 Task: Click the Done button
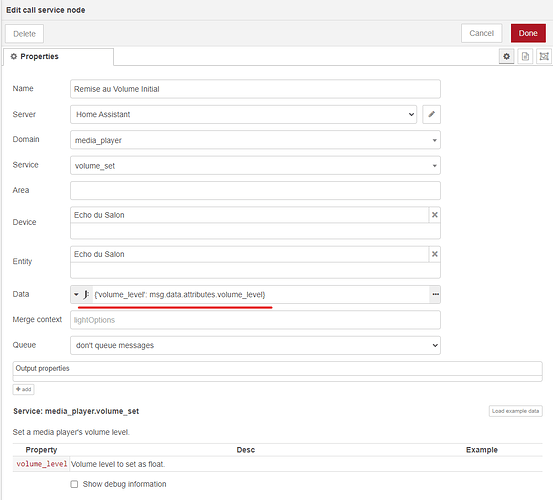tap(528, 33)
